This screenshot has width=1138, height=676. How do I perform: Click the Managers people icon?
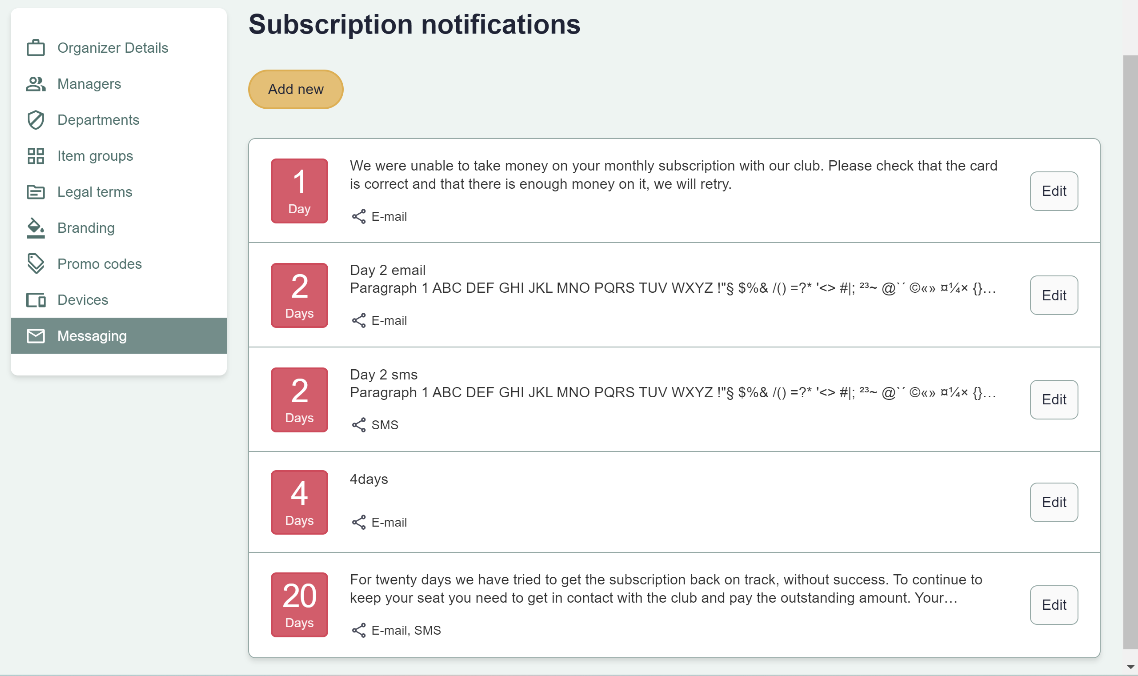(36, 84)
